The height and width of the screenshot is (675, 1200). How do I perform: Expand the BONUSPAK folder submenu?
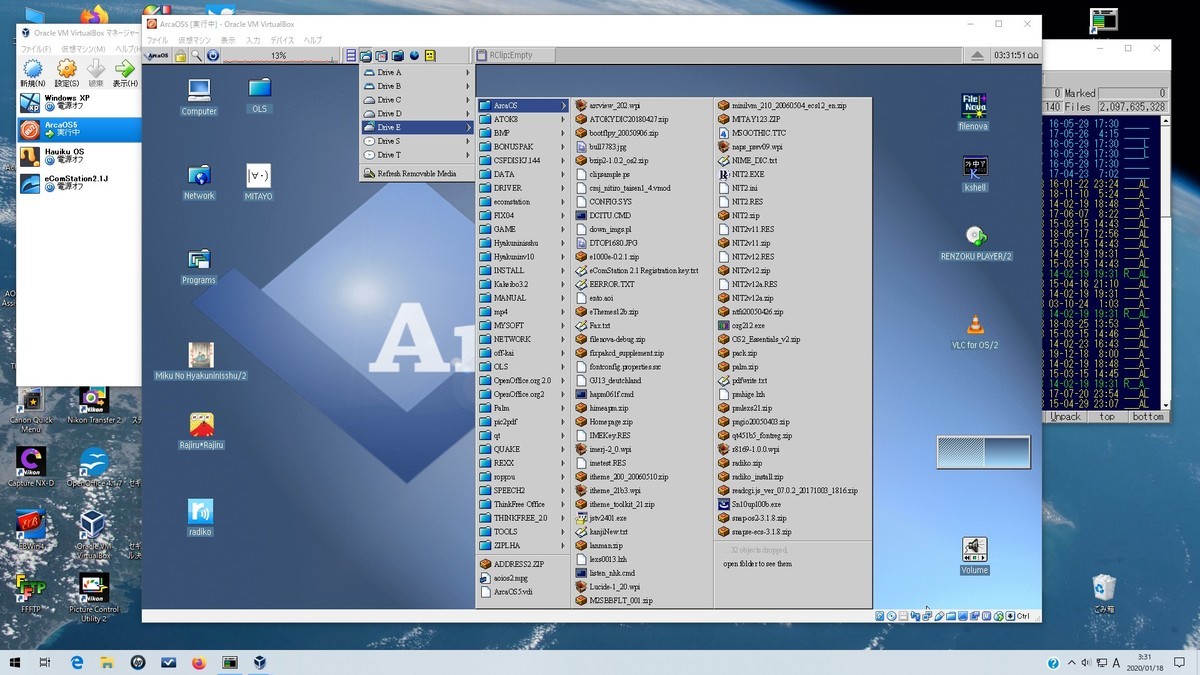pyautogui.click(x=523, y=147)
